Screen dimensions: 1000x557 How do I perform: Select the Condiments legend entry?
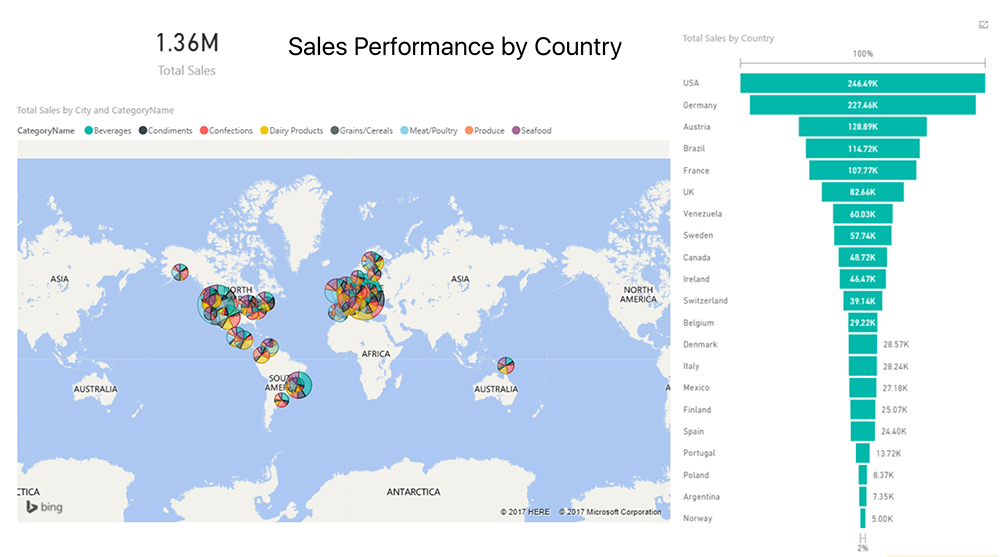166,131
